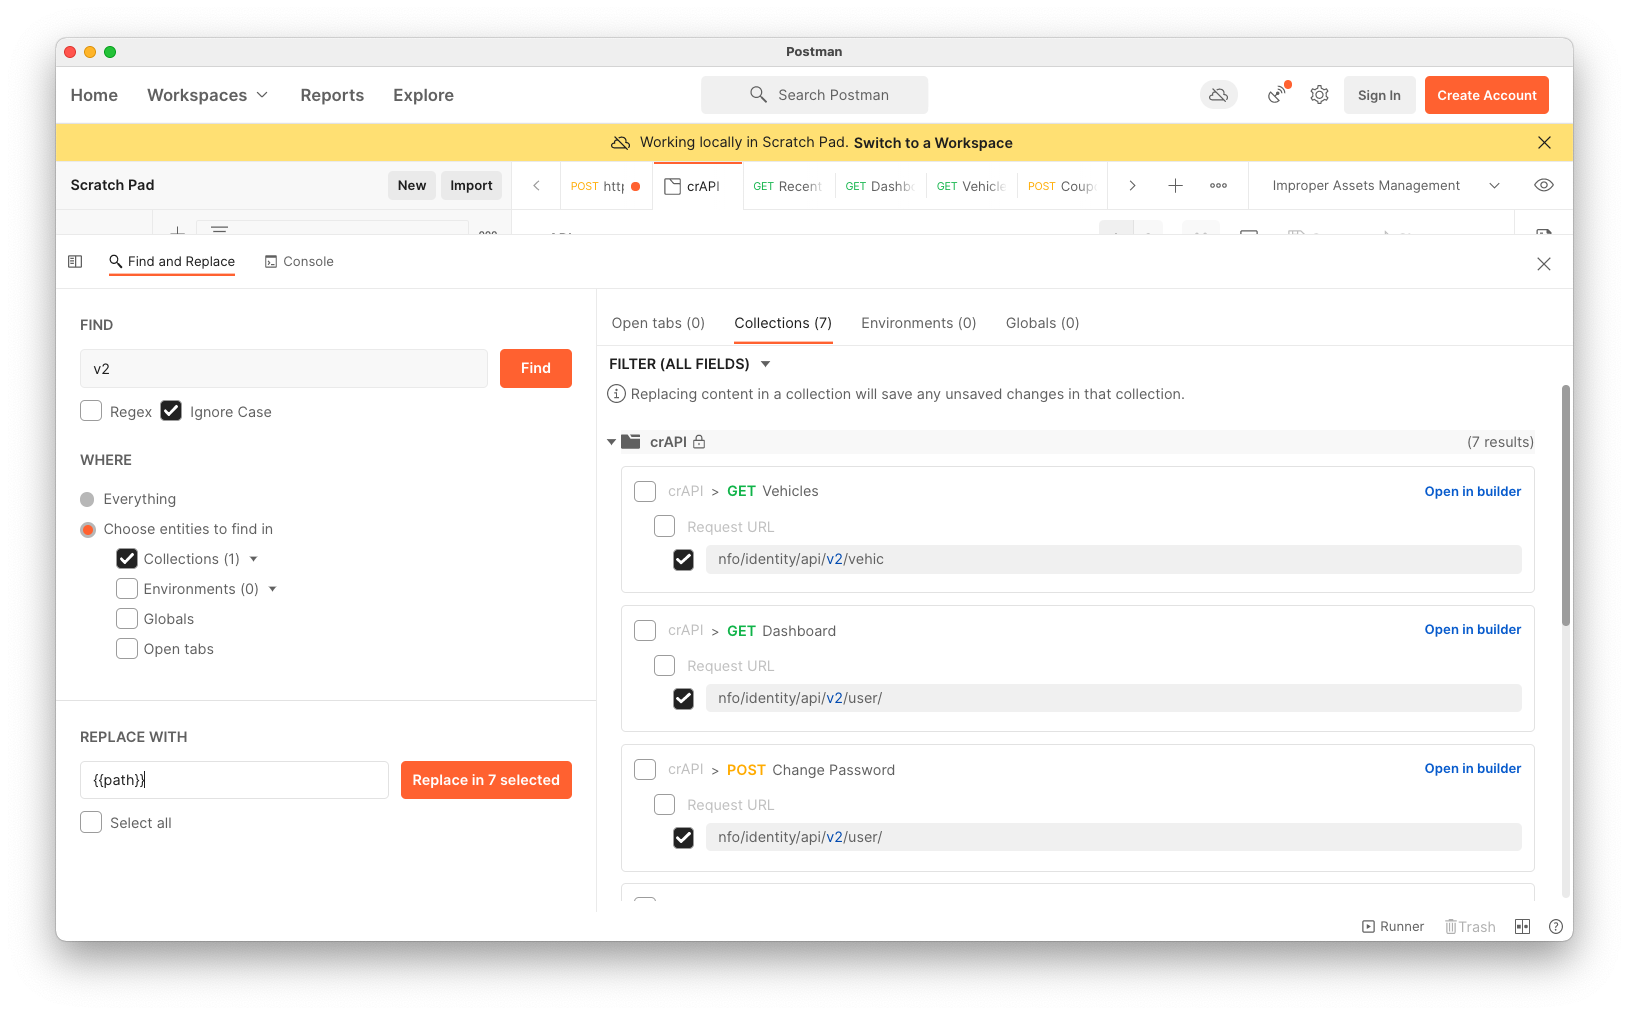Collapse the crAPI results group
1629x1015 pixels.
612,442
